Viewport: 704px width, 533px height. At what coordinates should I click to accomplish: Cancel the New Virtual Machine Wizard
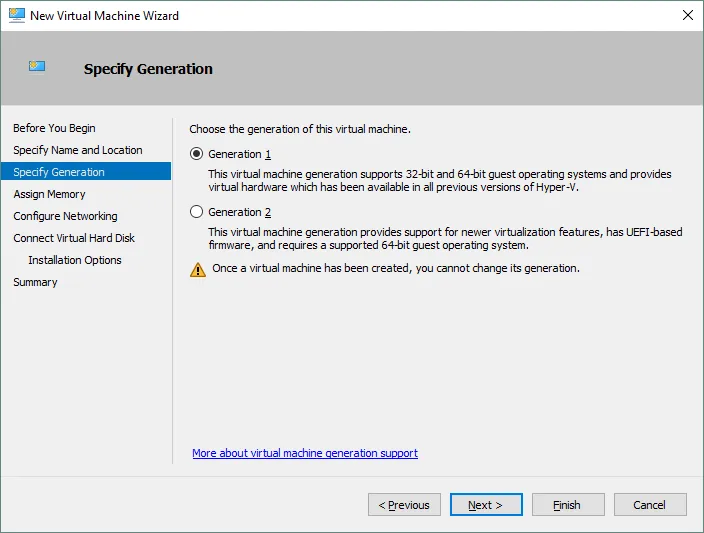point(650,505)
